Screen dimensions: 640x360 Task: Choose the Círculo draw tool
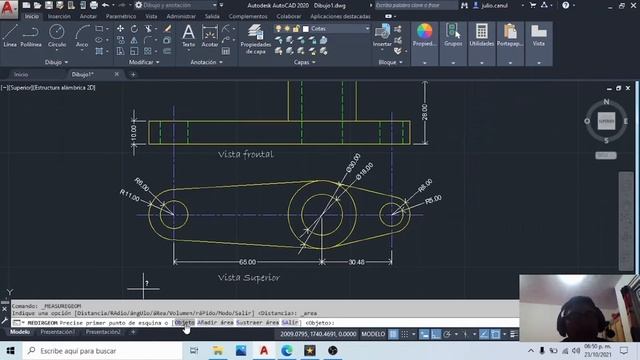(x=57, y=35)
